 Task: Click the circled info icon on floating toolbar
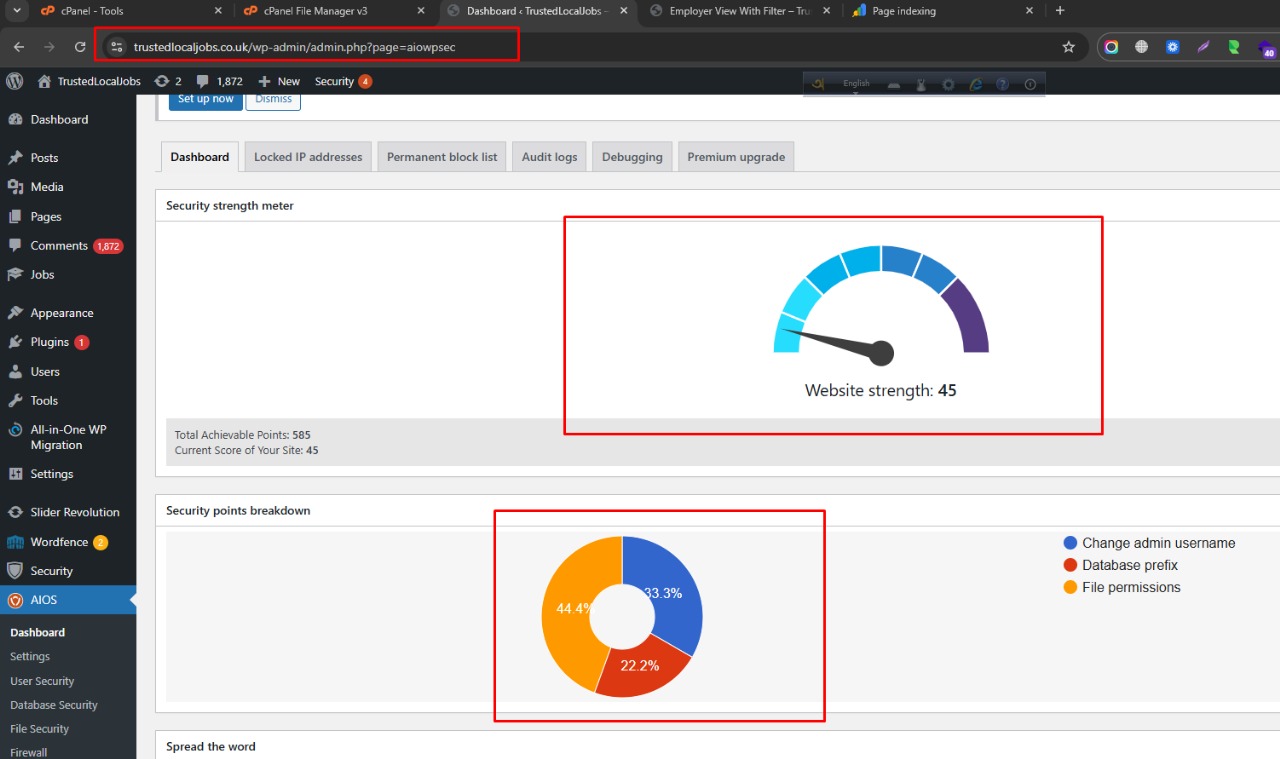tap(1030, 85)
